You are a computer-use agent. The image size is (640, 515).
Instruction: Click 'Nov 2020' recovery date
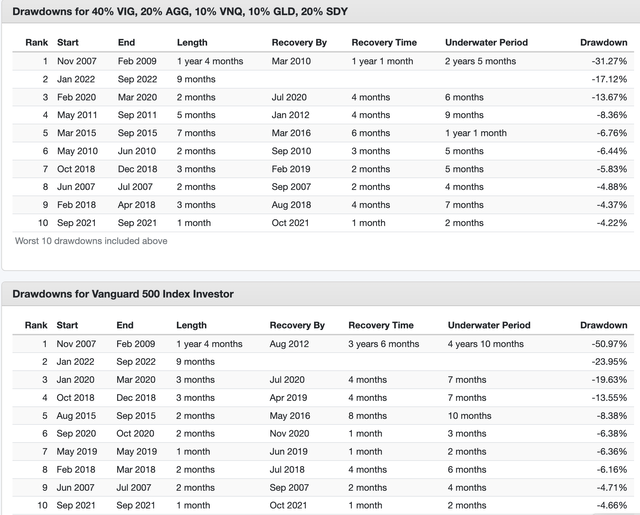289,434
